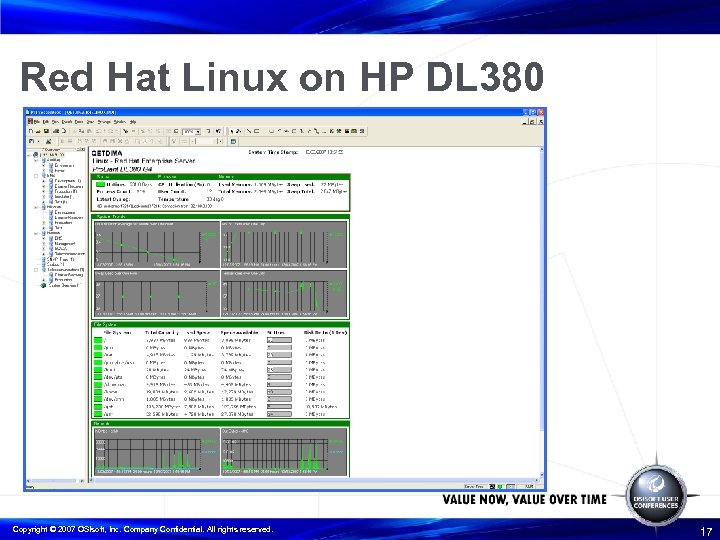Click the Network section header
The height and width of the screenshot is (540, 720).
(220, 423)
